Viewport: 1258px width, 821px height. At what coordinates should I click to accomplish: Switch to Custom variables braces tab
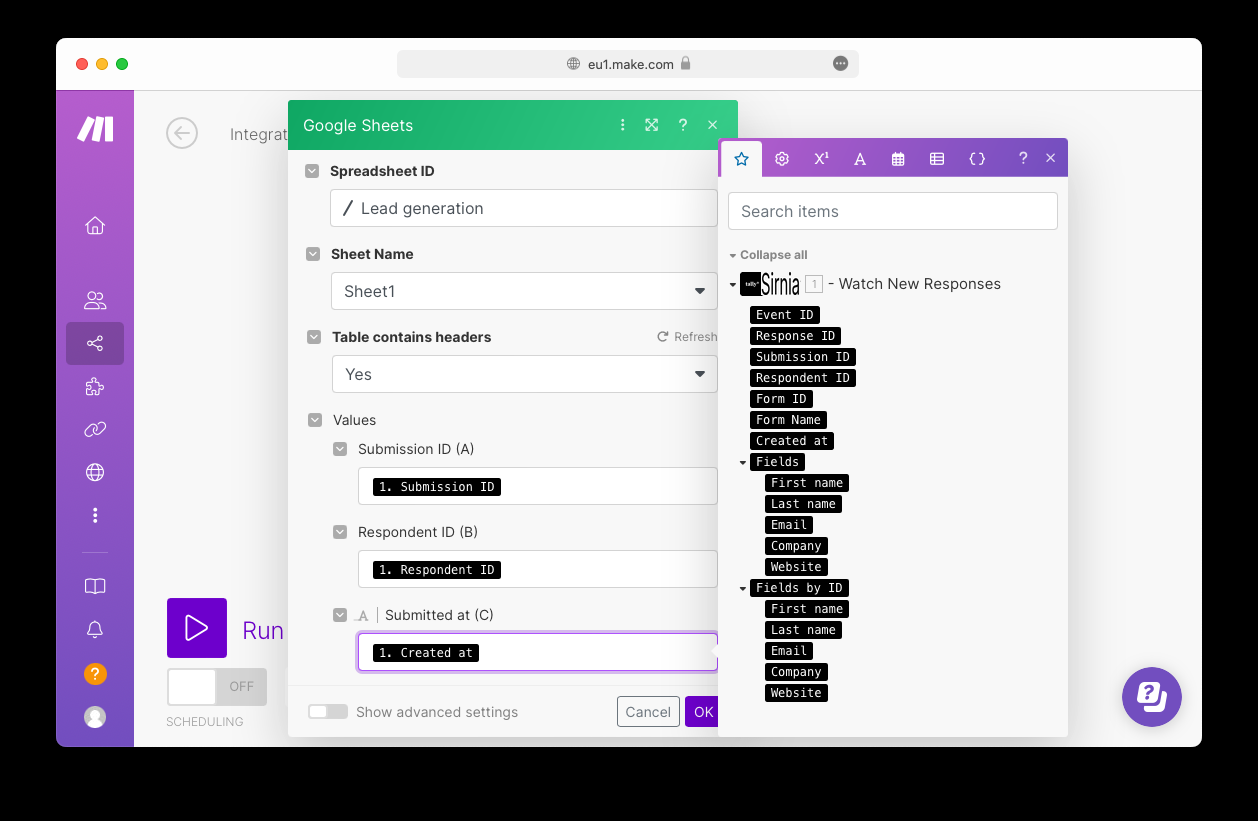click(977, 158)
